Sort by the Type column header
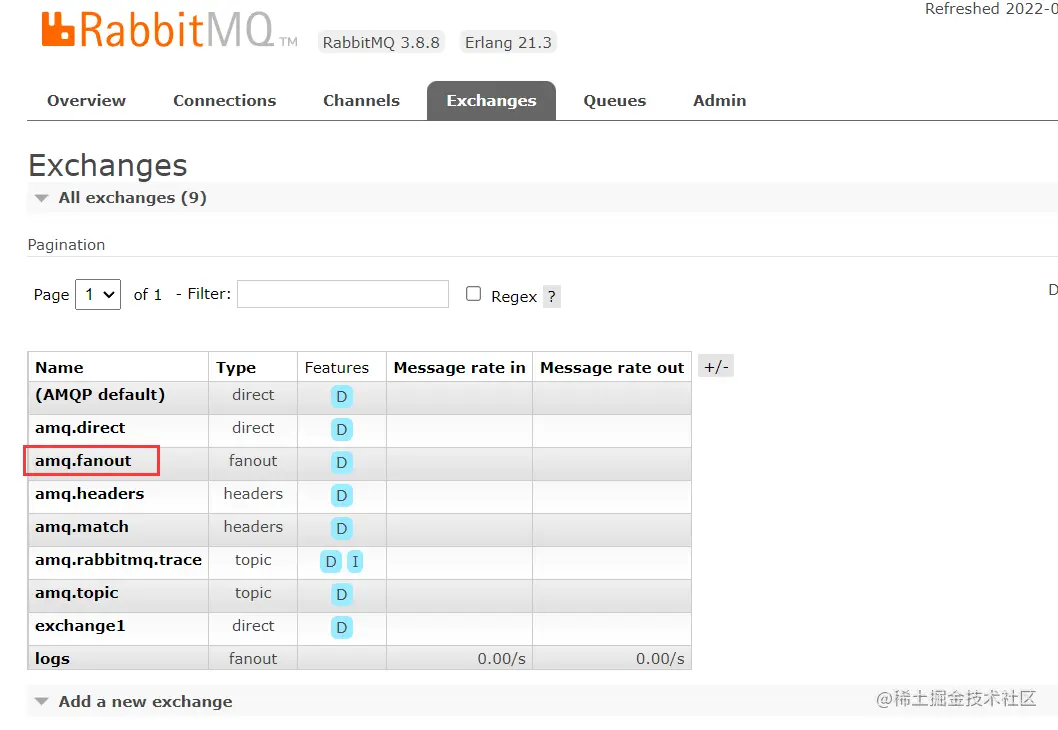This screenshot has height=730, width=1058. [x=235, y=368]
